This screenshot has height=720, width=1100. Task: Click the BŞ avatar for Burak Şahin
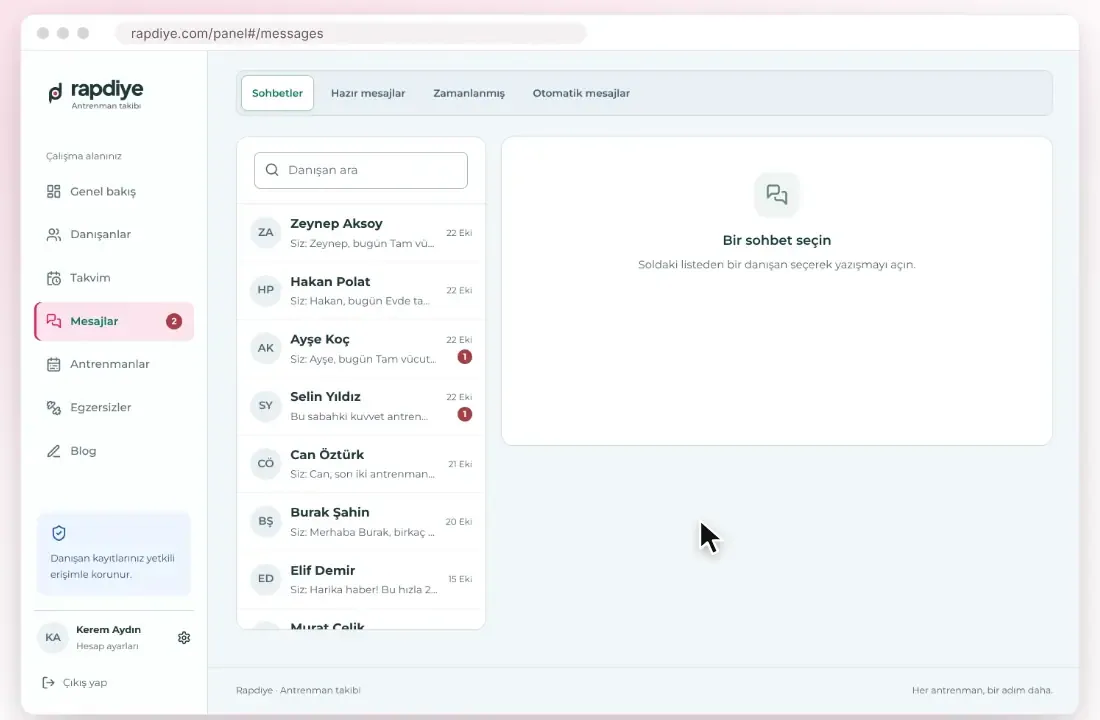[266, 521]
